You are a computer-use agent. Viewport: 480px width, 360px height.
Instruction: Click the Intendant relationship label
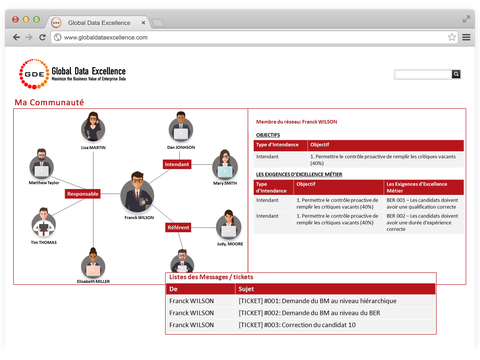pos(177,164)
